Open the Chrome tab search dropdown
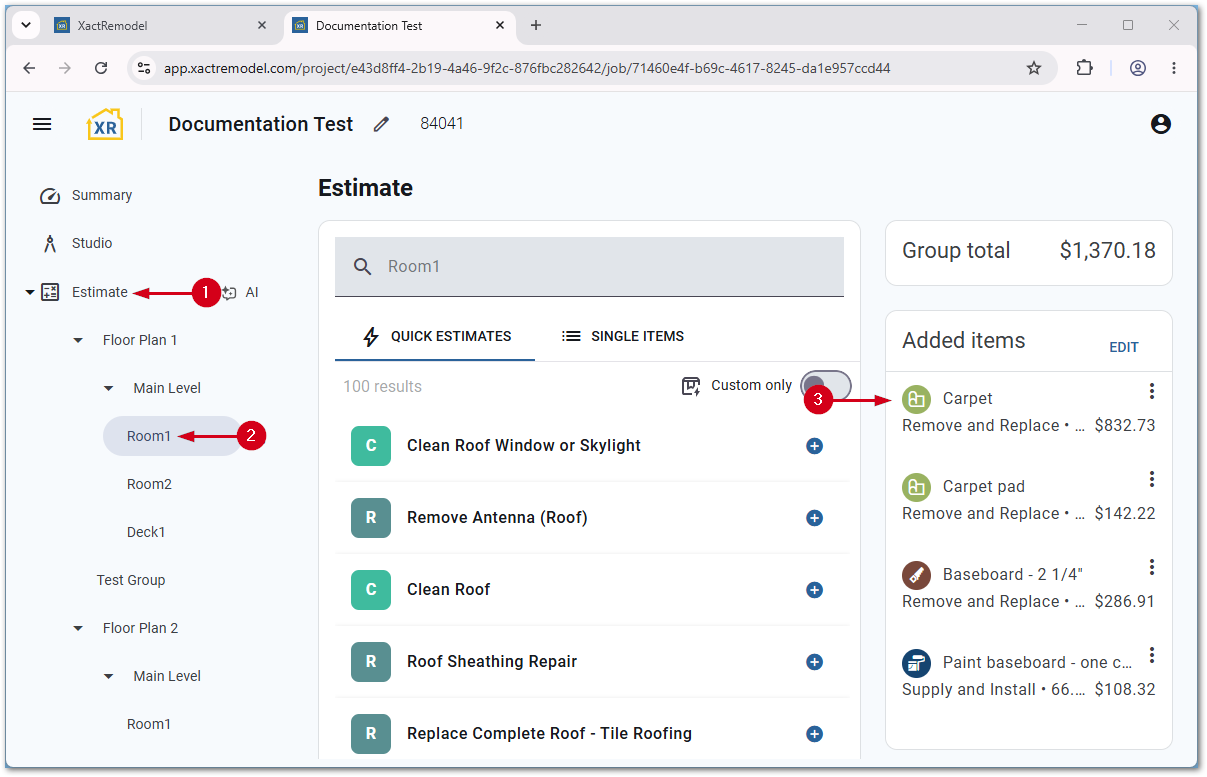Screen dimensions: 1207x777 [25, 25]
